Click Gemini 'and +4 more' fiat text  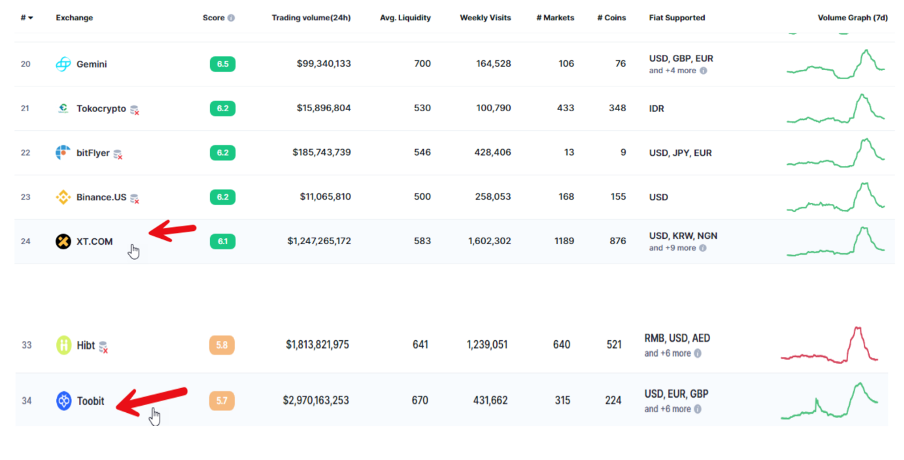[x=672, y=70]
